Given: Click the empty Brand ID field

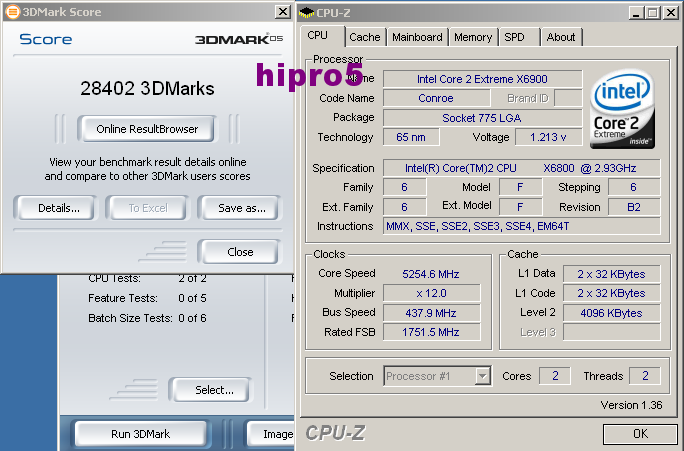Looking at the screenshot, I should tap(568, 98).
